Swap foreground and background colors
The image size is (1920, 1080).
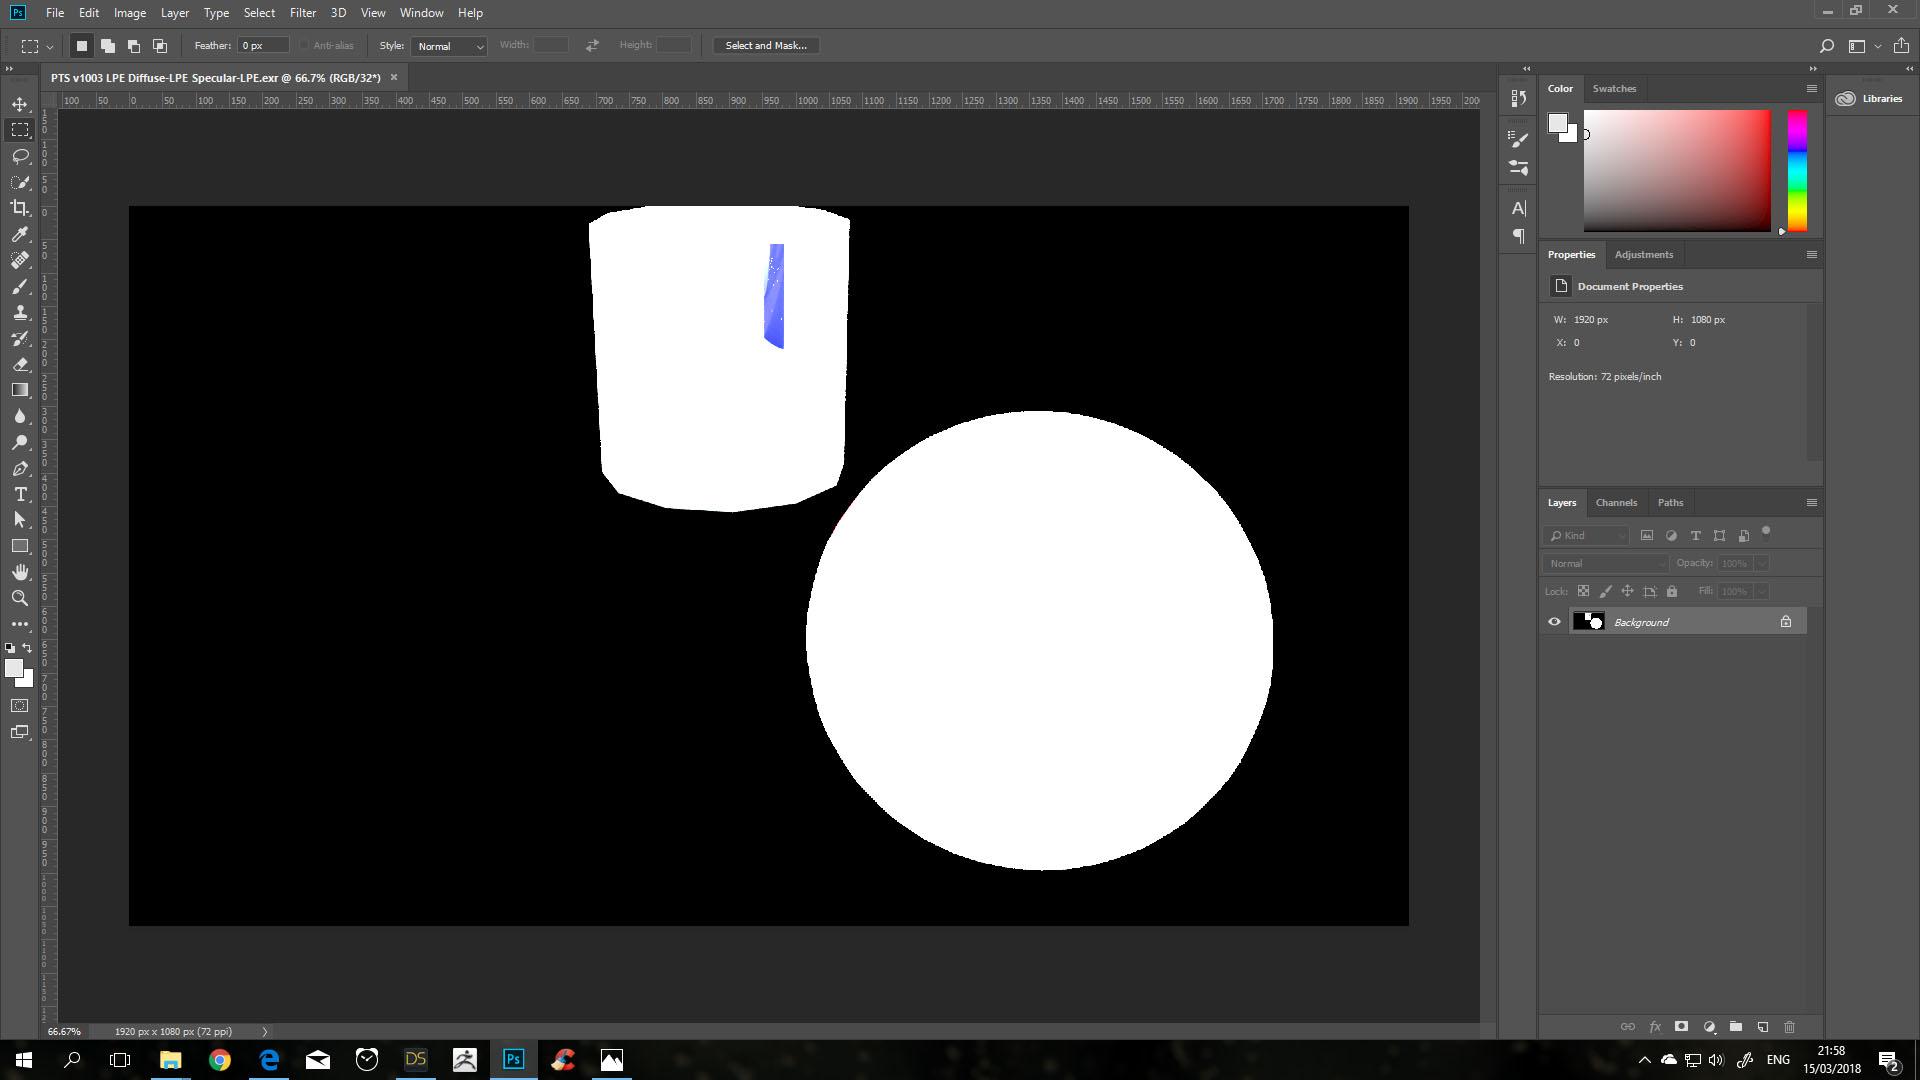(x=28, y=648)
